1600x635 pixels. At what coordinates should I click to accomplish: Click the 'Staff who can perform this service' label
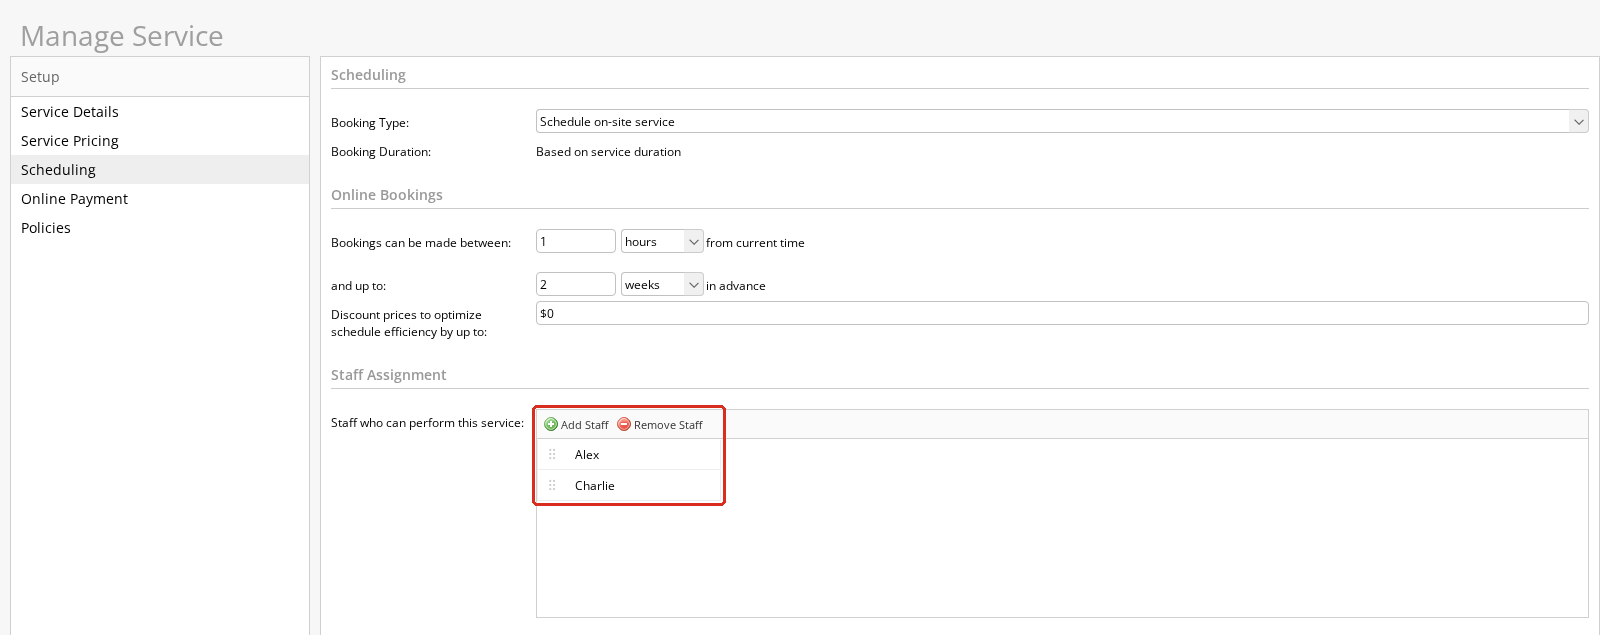pos(428,423)
